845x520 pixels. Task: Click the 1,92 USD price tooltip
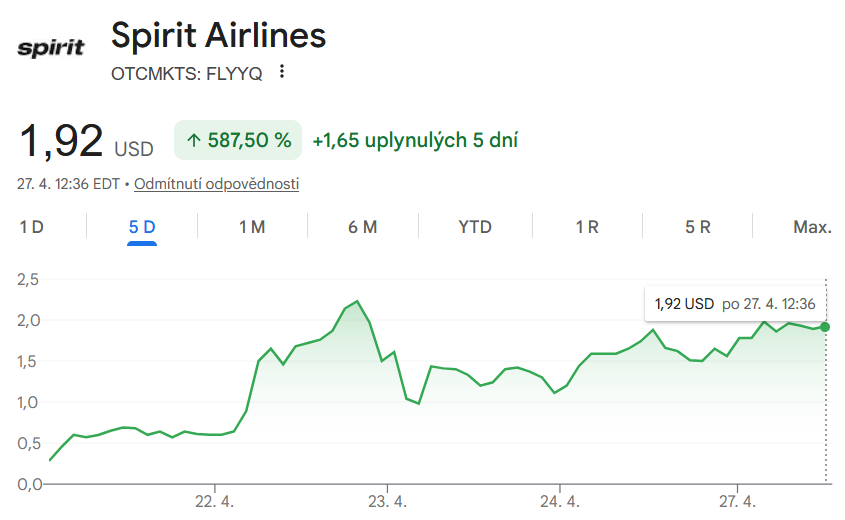tap(735, 304)
